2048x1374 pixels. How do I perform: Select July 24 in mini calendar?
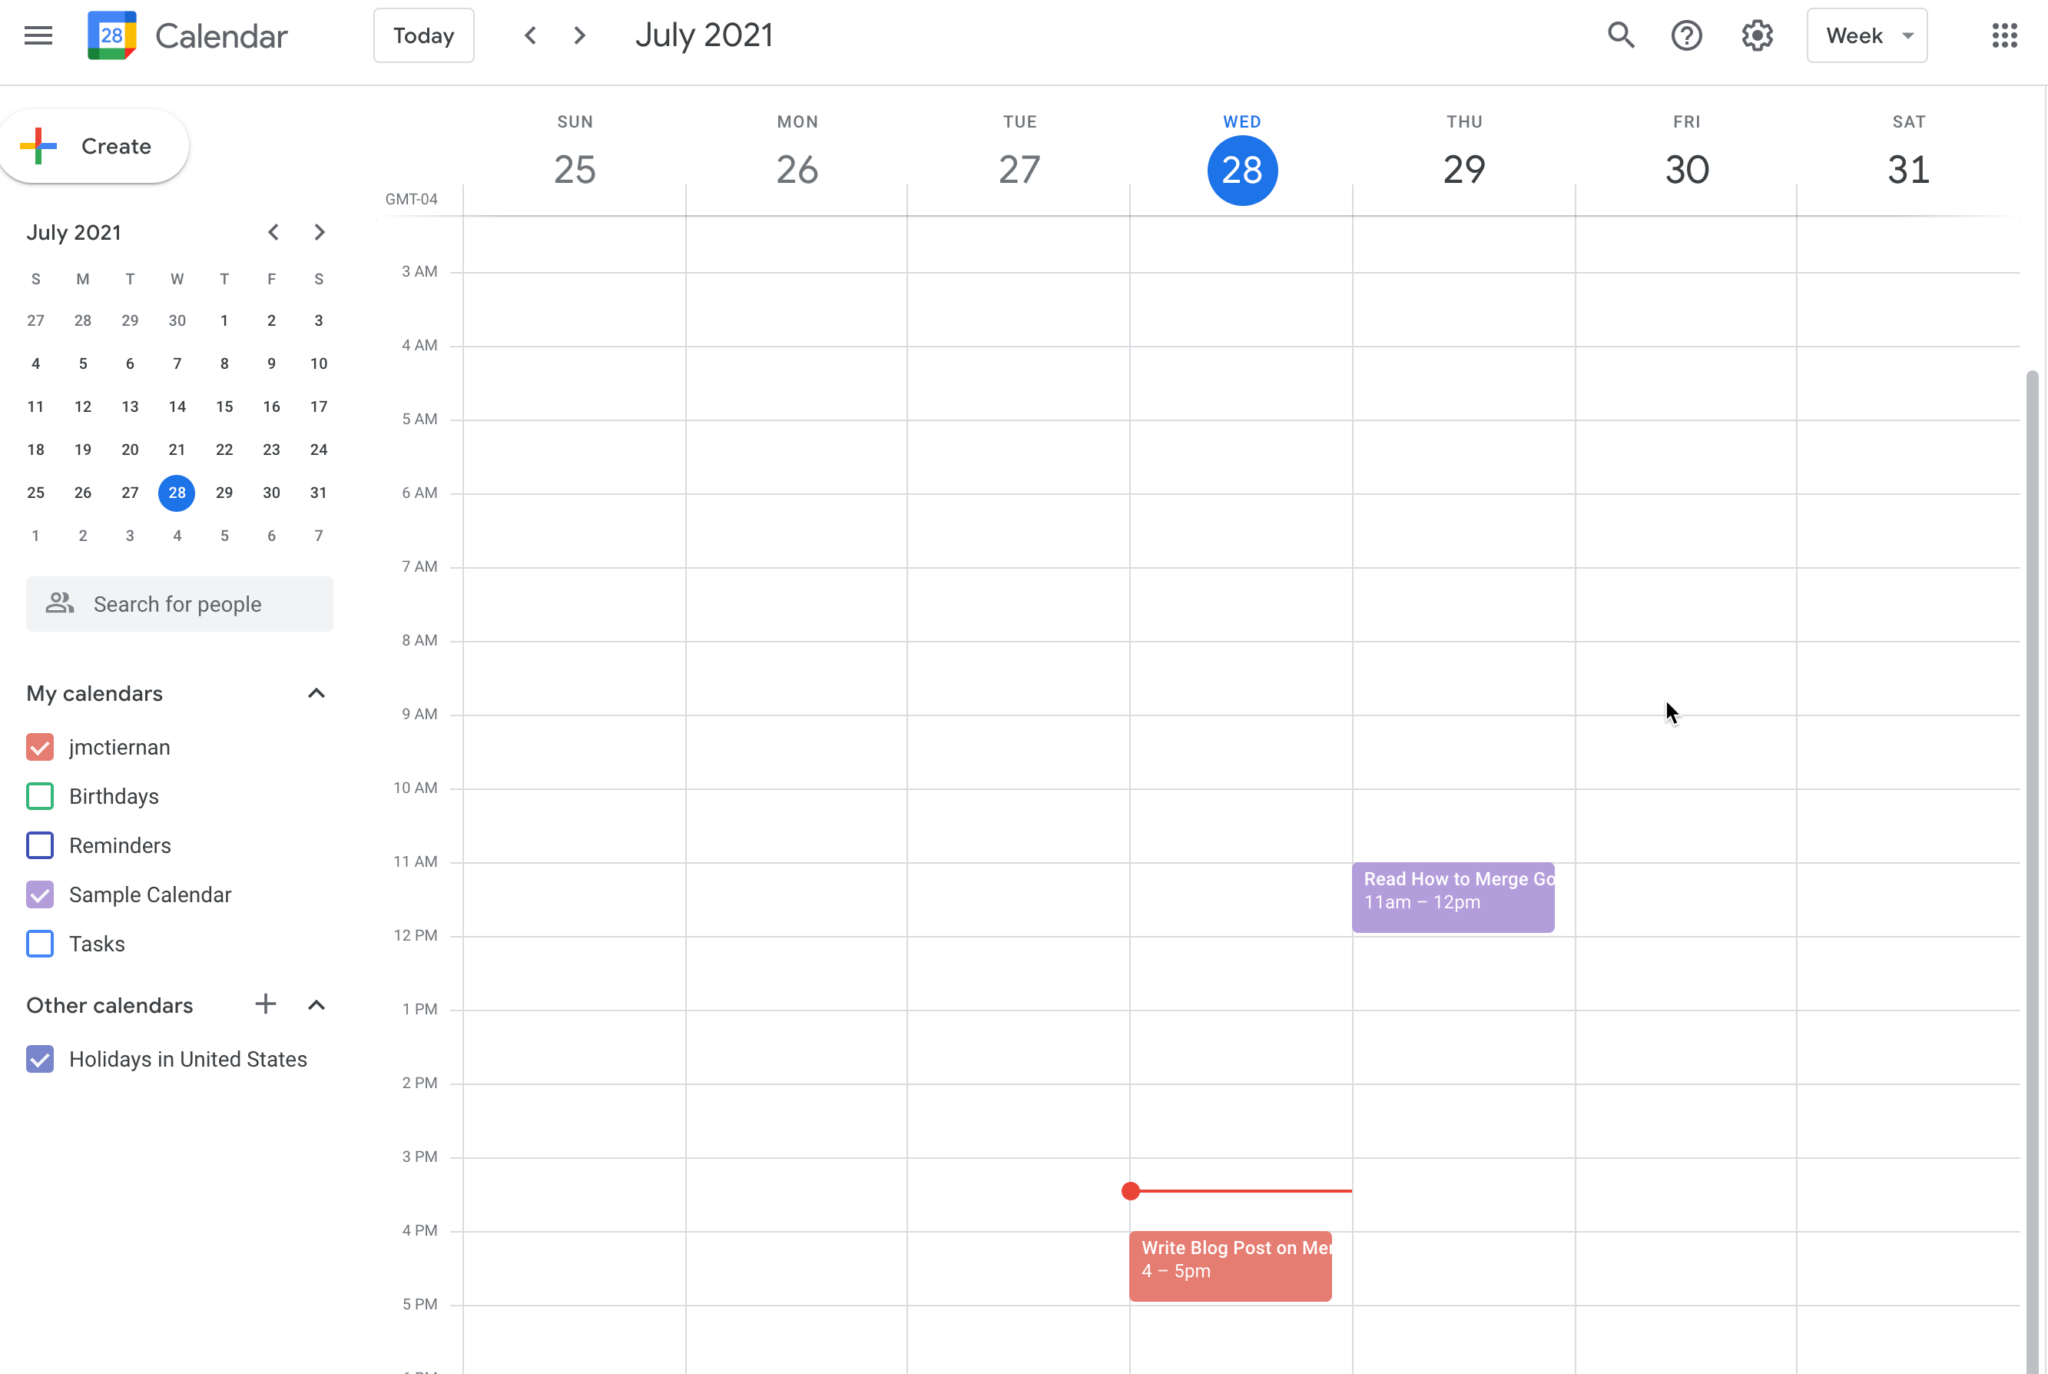(x=318, y=449)
